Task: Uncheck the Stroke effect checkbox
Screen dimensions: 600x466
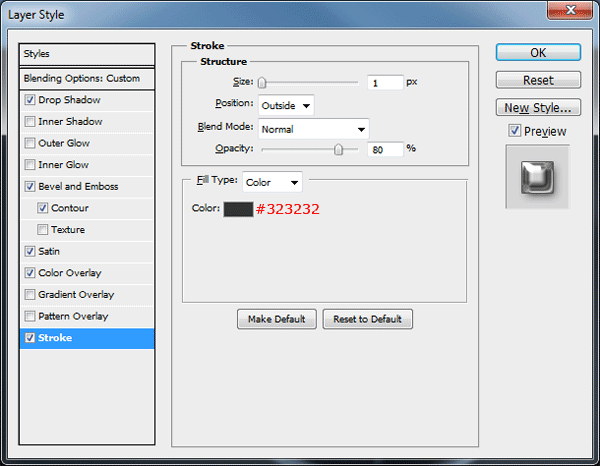Action: point(30,338)
